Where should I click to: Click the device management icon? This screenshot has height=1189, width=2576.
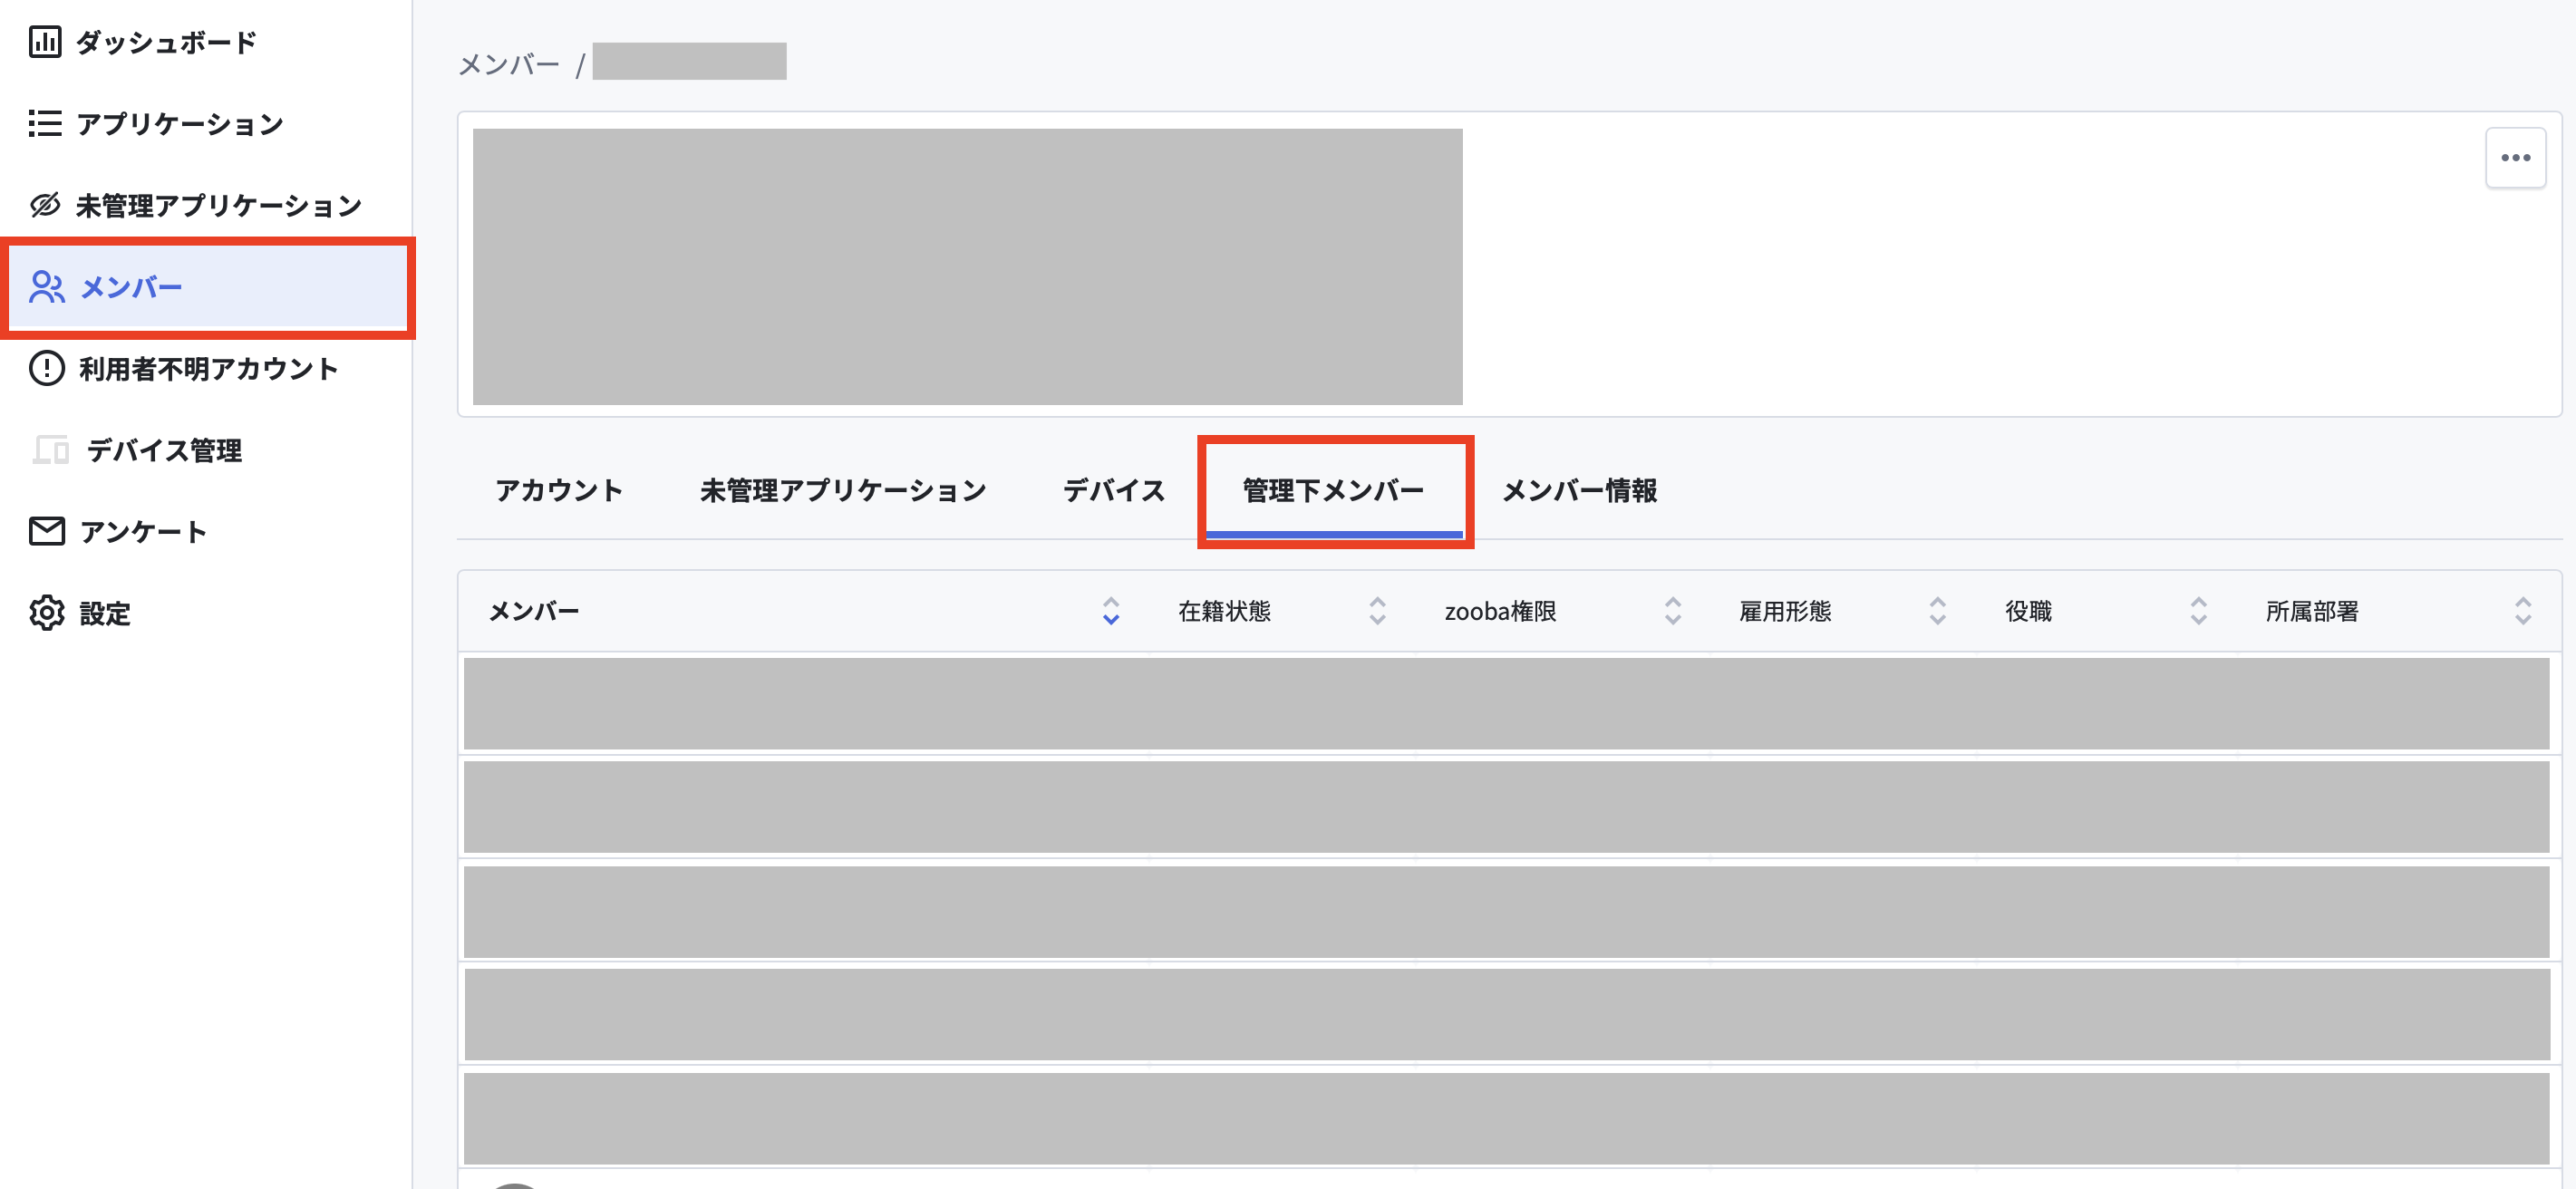pos(50,450)
